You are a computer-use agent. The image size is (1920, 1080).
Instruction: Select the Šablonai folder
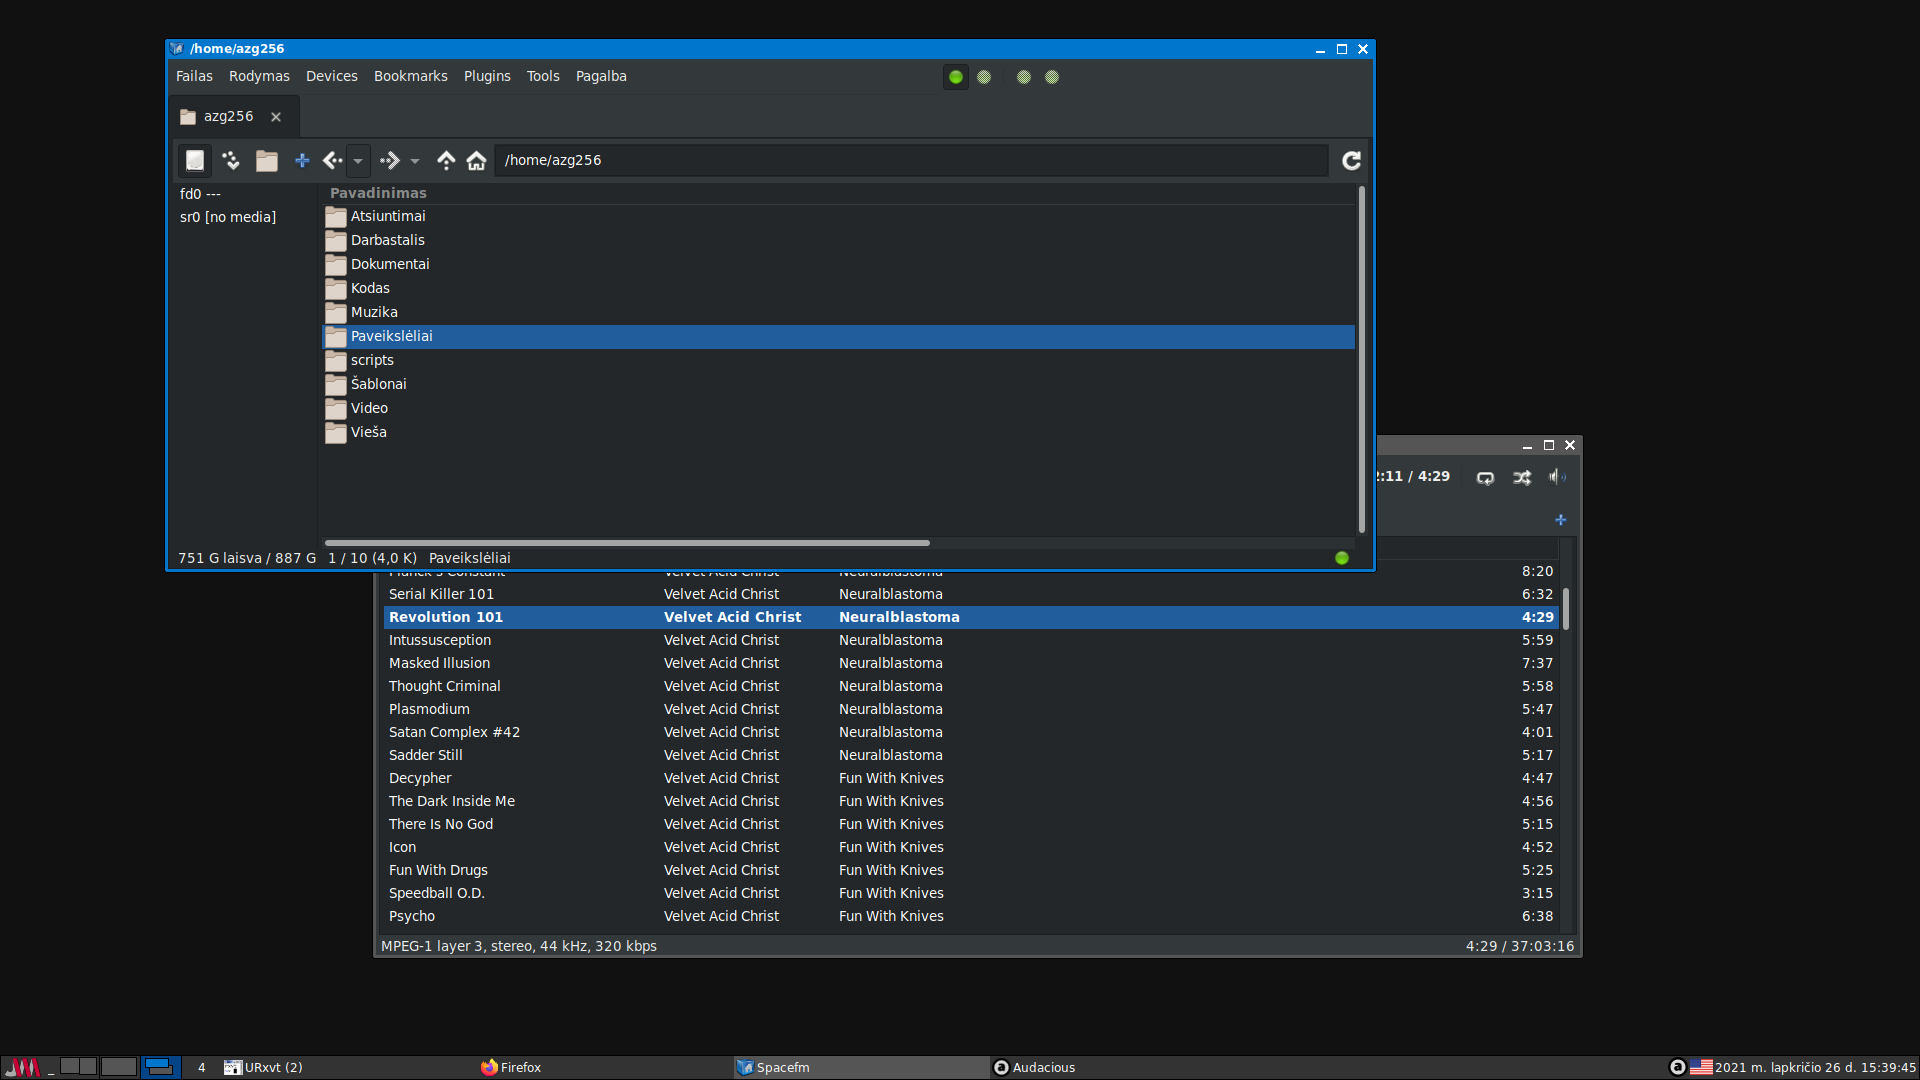(838, 384)
